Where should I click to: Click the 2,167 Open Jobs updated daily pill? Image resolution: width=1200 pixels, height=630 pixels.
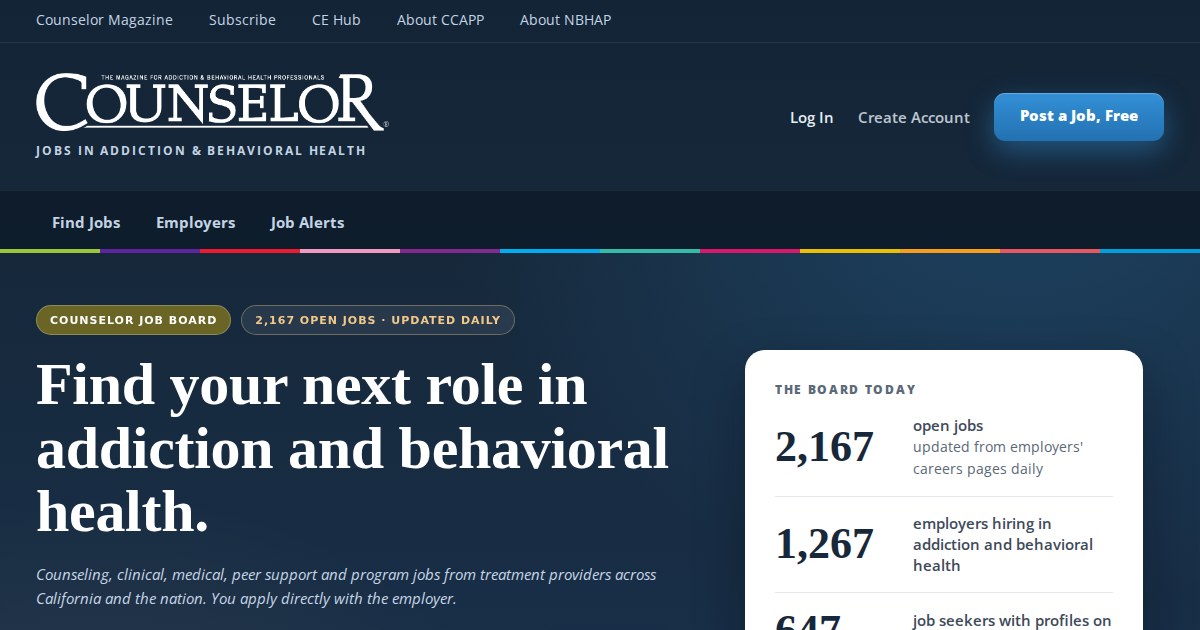(378, 320)
